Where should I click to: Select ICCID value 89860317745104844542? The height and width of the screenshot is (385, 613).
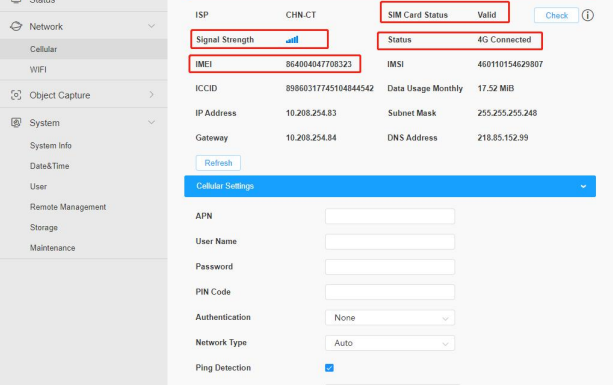(330, 88)
